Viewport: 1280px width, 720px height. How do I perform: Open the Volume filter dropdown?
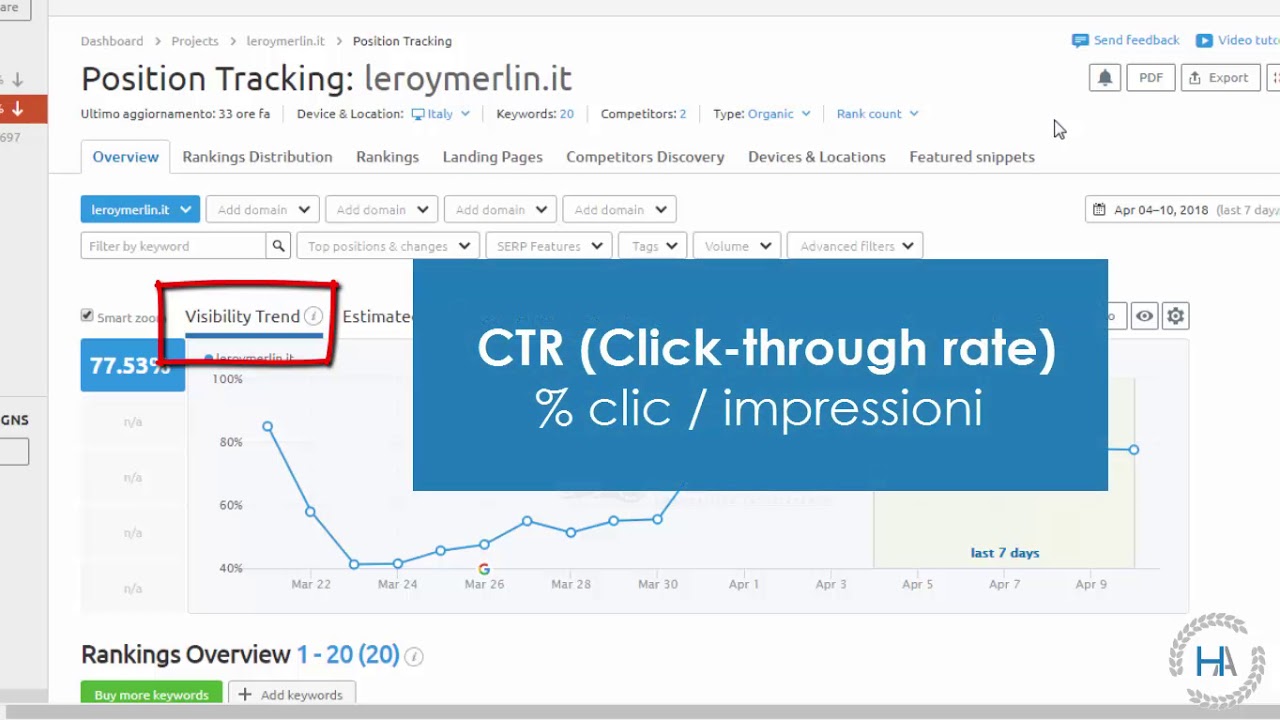[x=737, y=246]
